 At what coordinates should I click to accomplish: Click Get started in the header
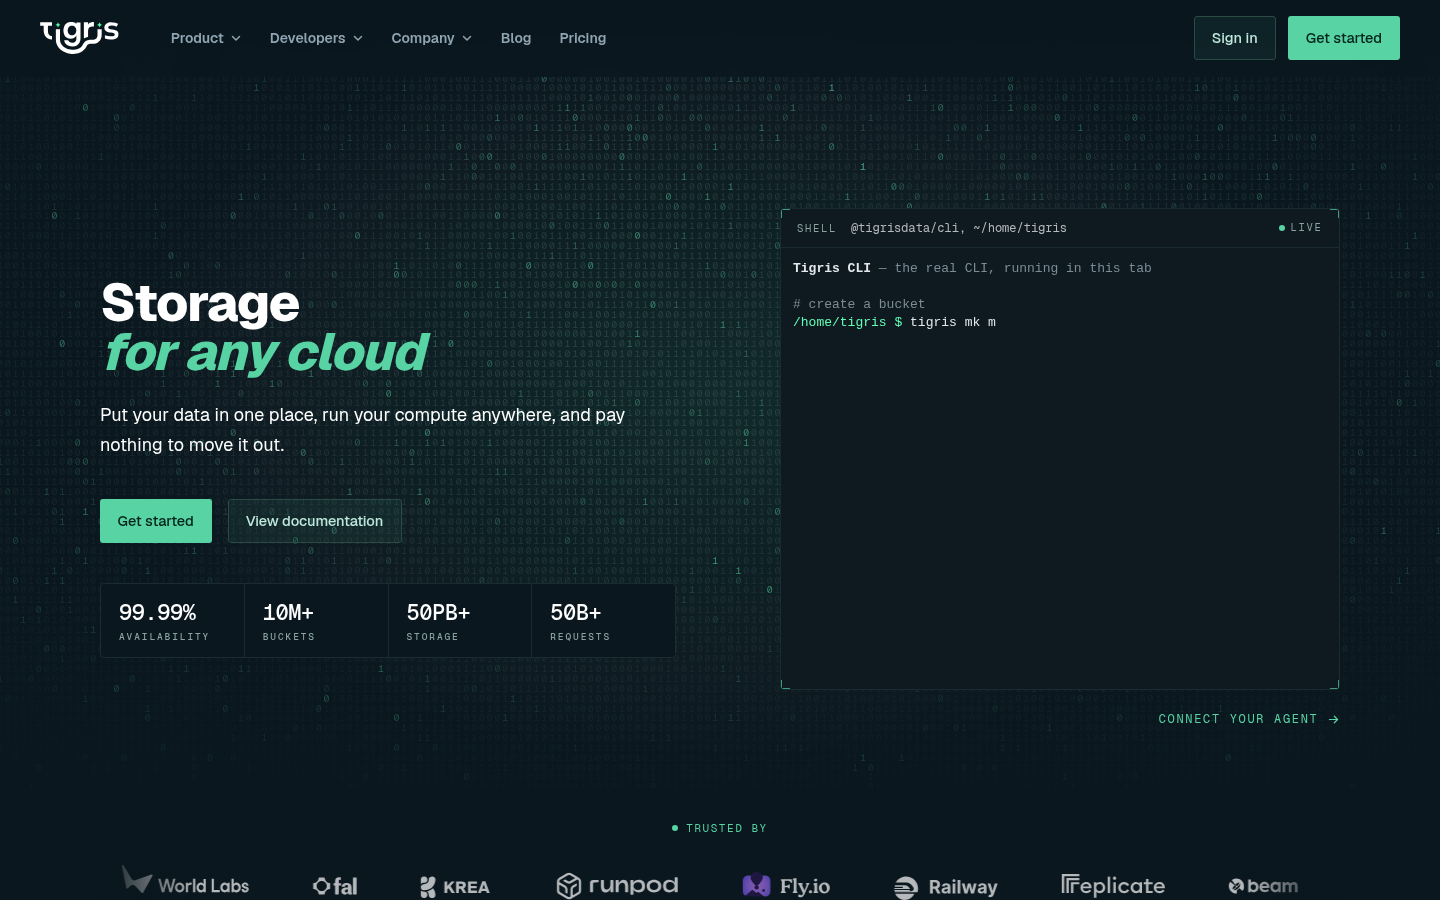click(1343, 38)
